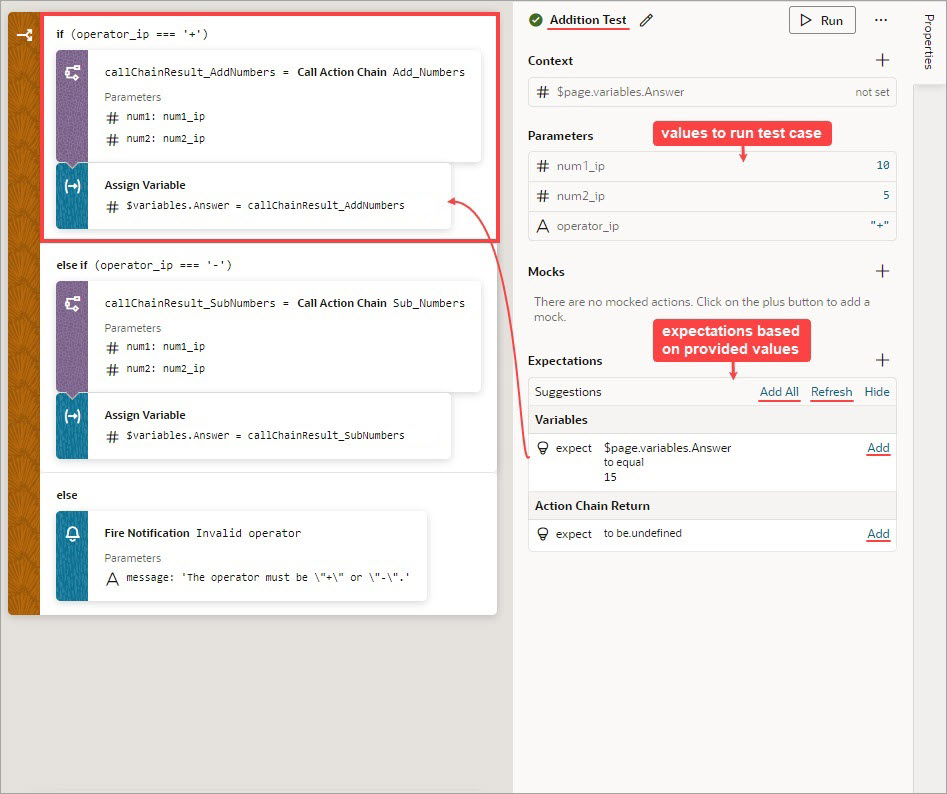Click lightbulb icon beside to be.undefined expectation

coord(542,534)
